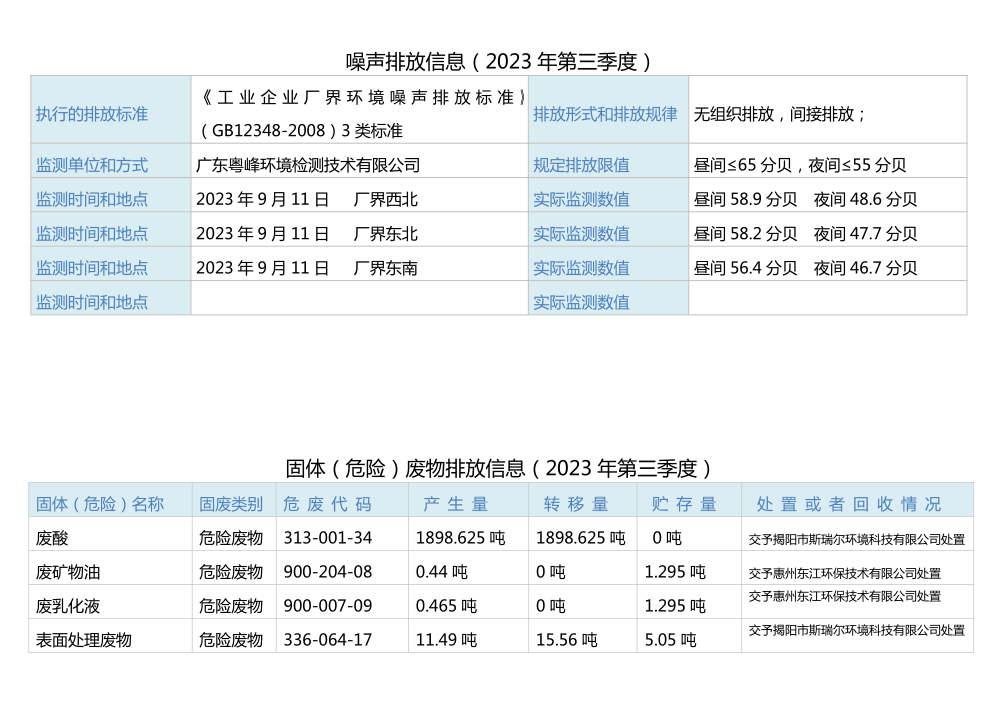Image resolution: width=1000 pixels, height=711 pixels.
Task: Select waste code 900-007-09
Action: pyautogui.click(x=328, y=606)
